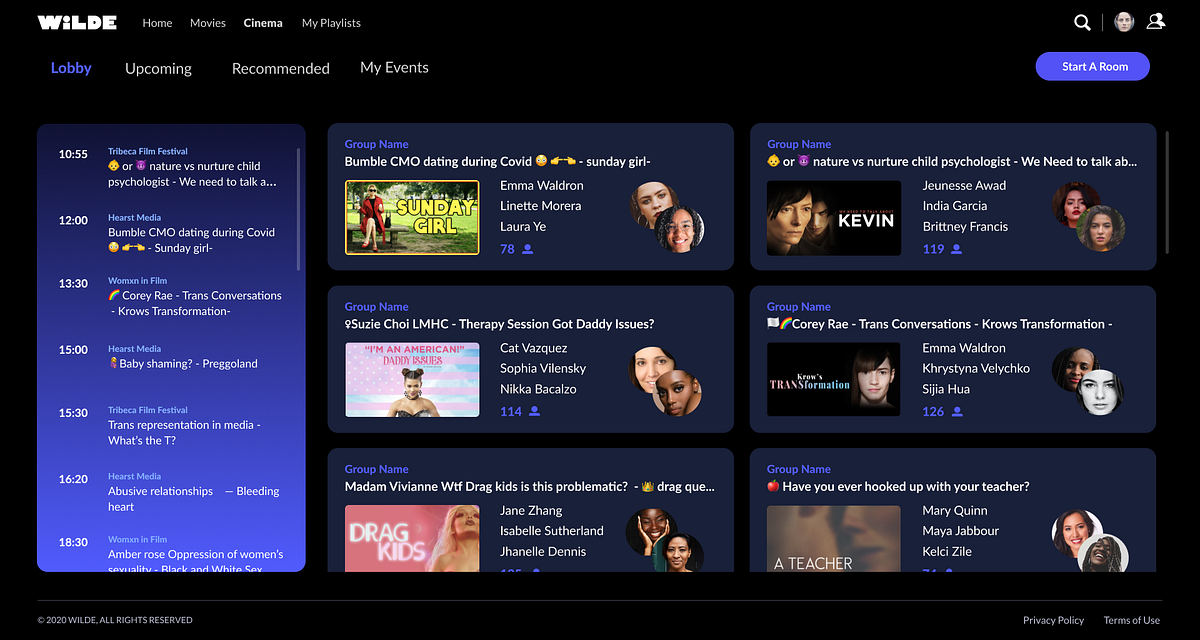
Task: Open the Terms of Use link
Action: click(x=1132, y=620)
